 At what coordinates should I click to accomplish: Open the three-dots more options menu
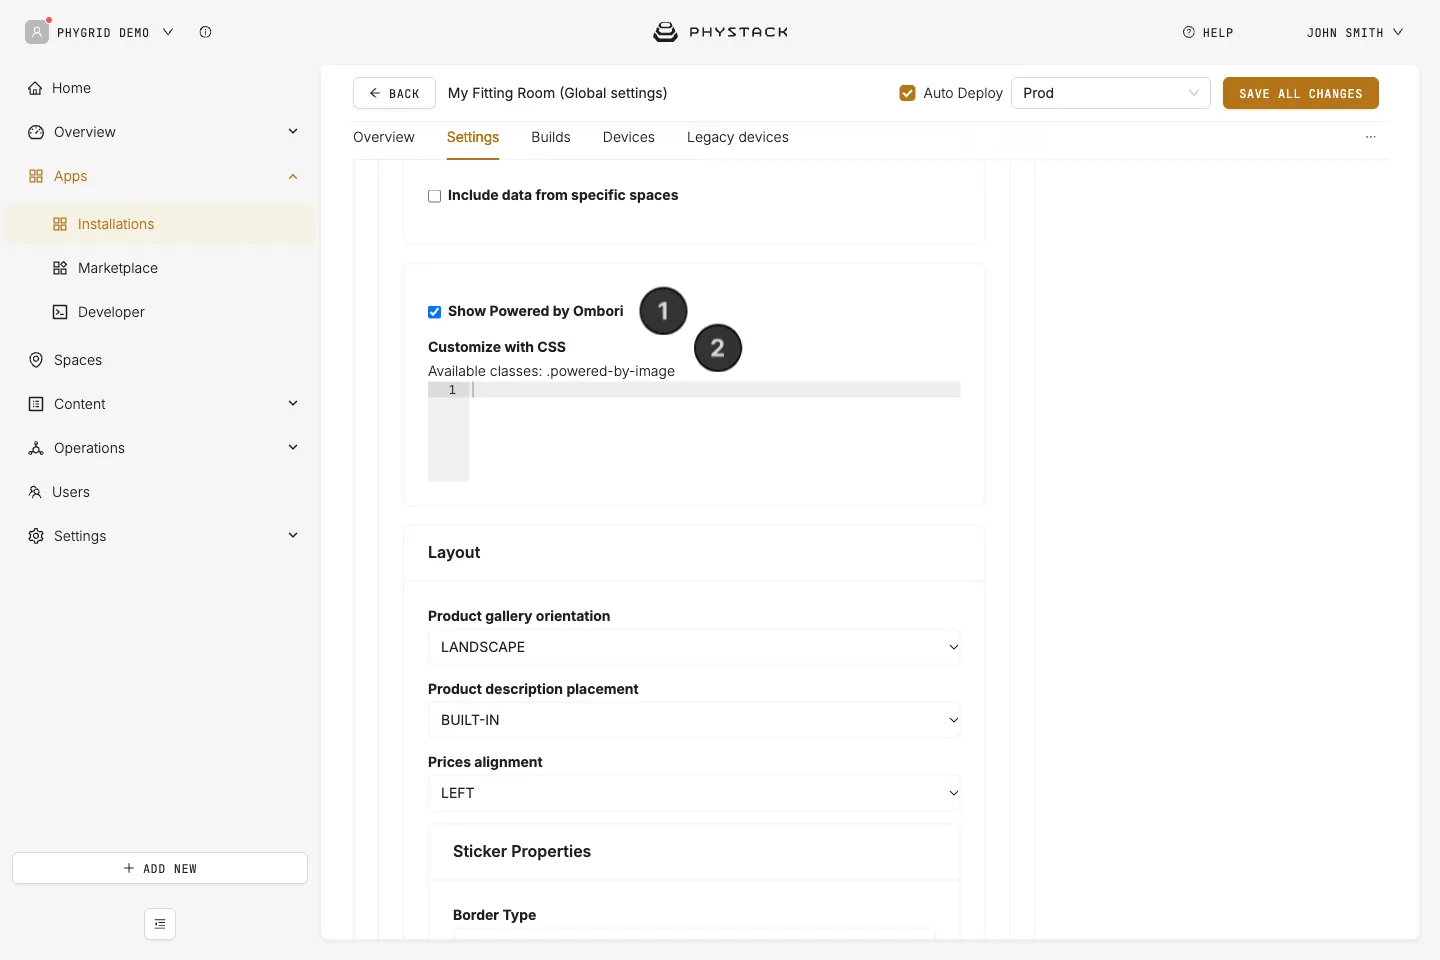click(1371, 137)
